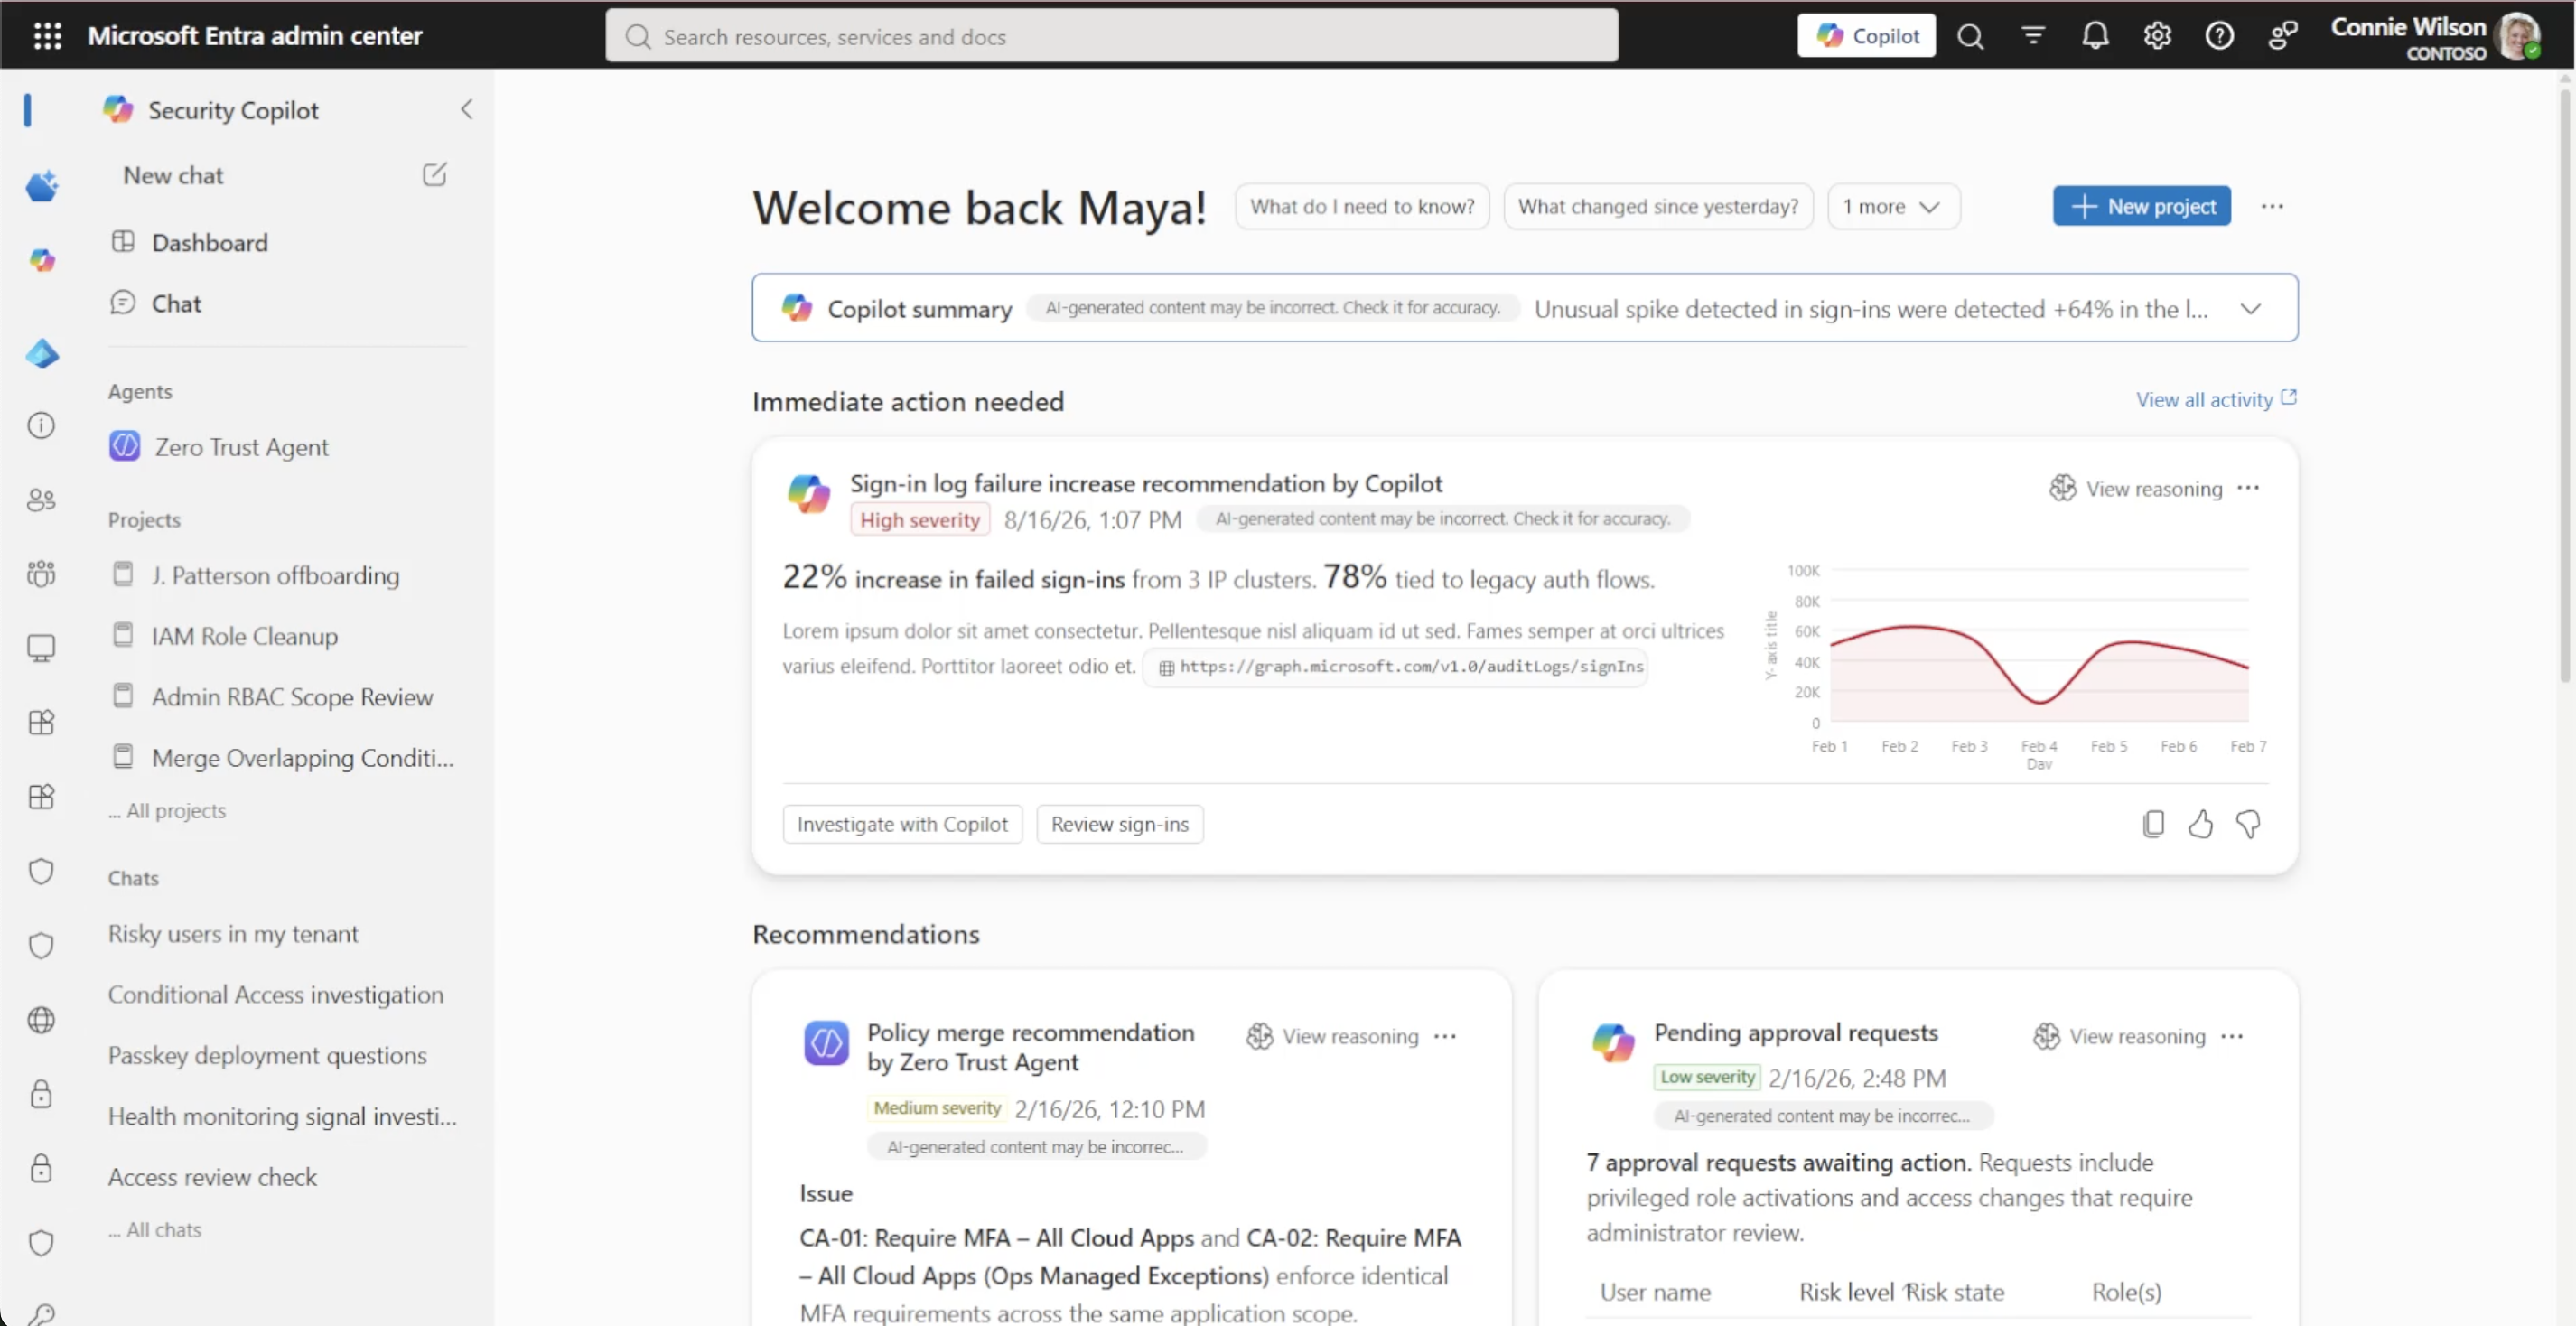The height and width of the screenshot is (1326, 2576).
Task: Click the Zero Trust Agent icon on Policy merge card
Action: point(826,1043)
